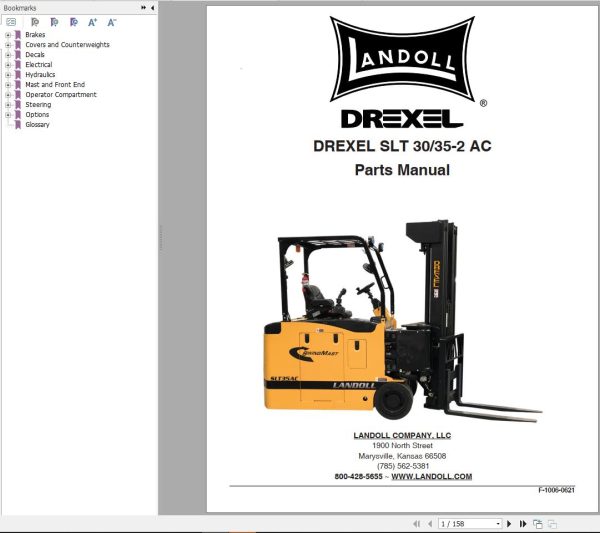Click the Parts Manual heading

pyautogui.click(x=402, y=170)
